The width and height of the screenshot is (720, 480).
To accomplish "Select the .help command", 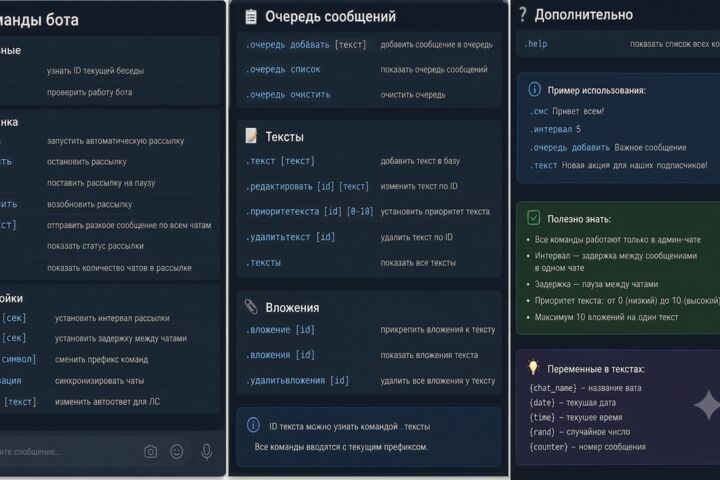I will click(x=536, y=44).
